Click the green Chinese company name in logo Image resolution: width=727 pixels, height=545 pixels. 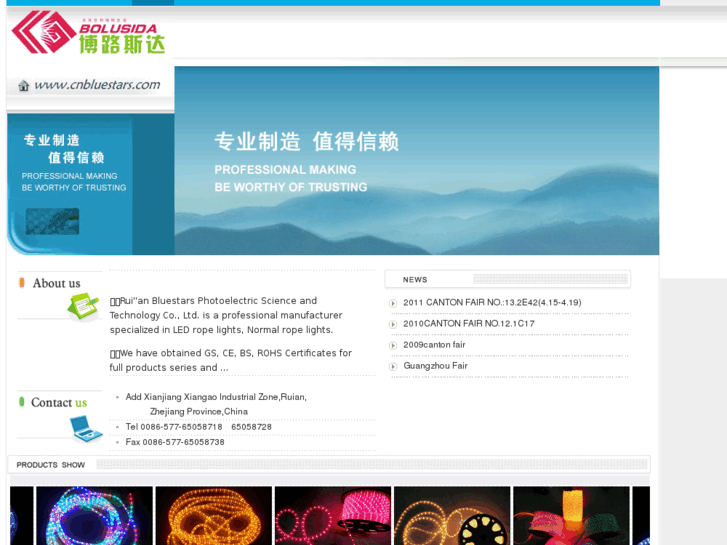pyautogui.click(x=122, y=45)
